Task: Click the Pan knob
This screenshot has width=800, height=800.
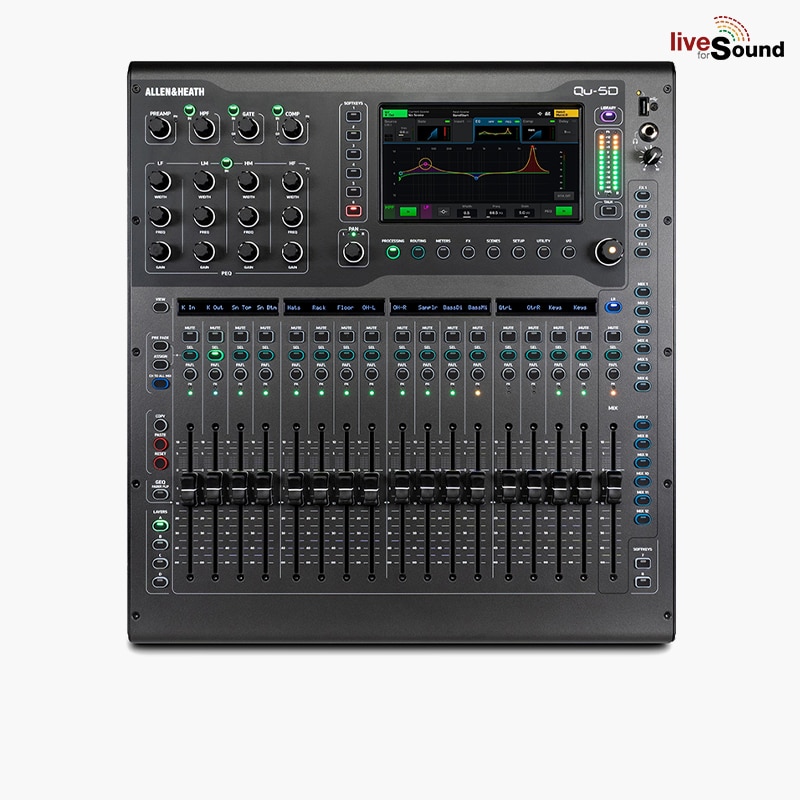Action: coord(353,252)
